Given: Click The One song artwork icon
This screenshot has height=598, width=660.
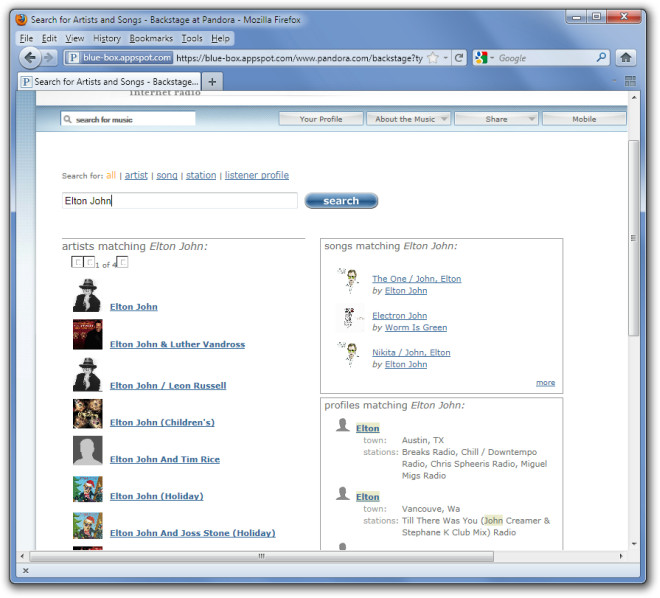Looking at the screenshot, I should tap(349, 280).
